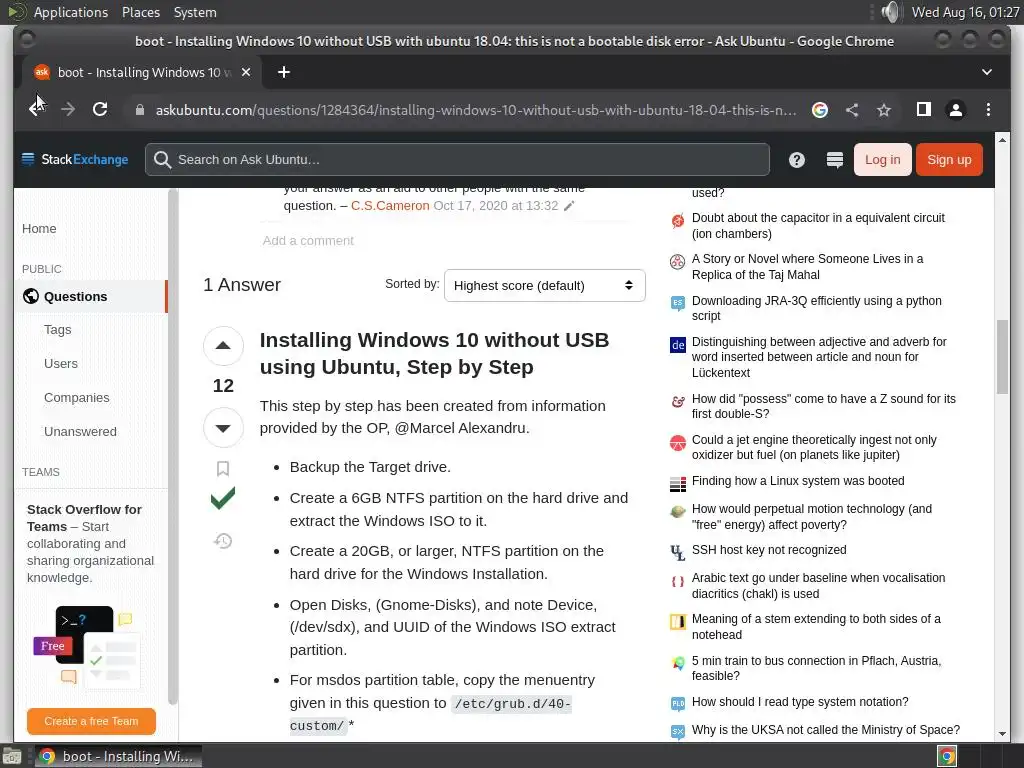Open 'Why is the UKSA not called' question
Screen dimensions: 1024x768
[825, 729]
